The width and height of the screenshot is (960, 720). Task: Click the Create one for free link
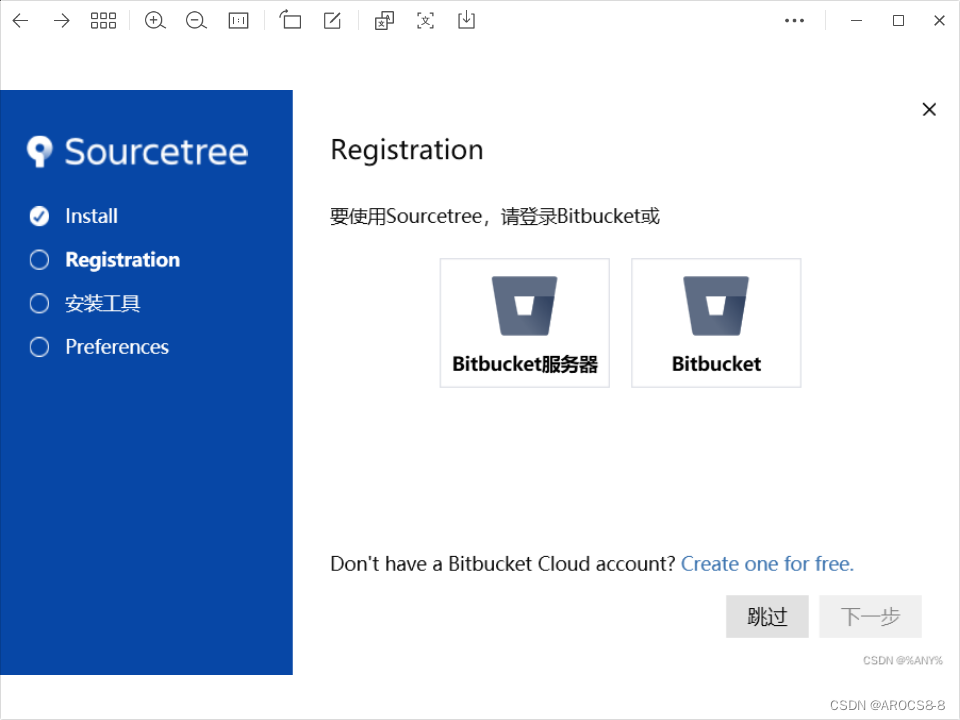tap(766, 564)
